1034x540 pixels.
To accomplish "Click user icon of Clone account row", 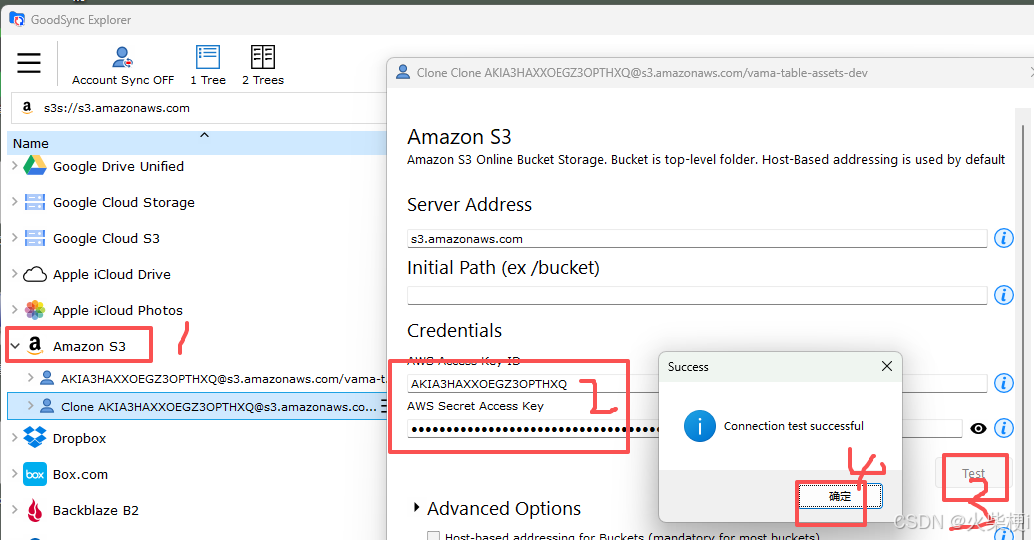I will click(47, 405).
